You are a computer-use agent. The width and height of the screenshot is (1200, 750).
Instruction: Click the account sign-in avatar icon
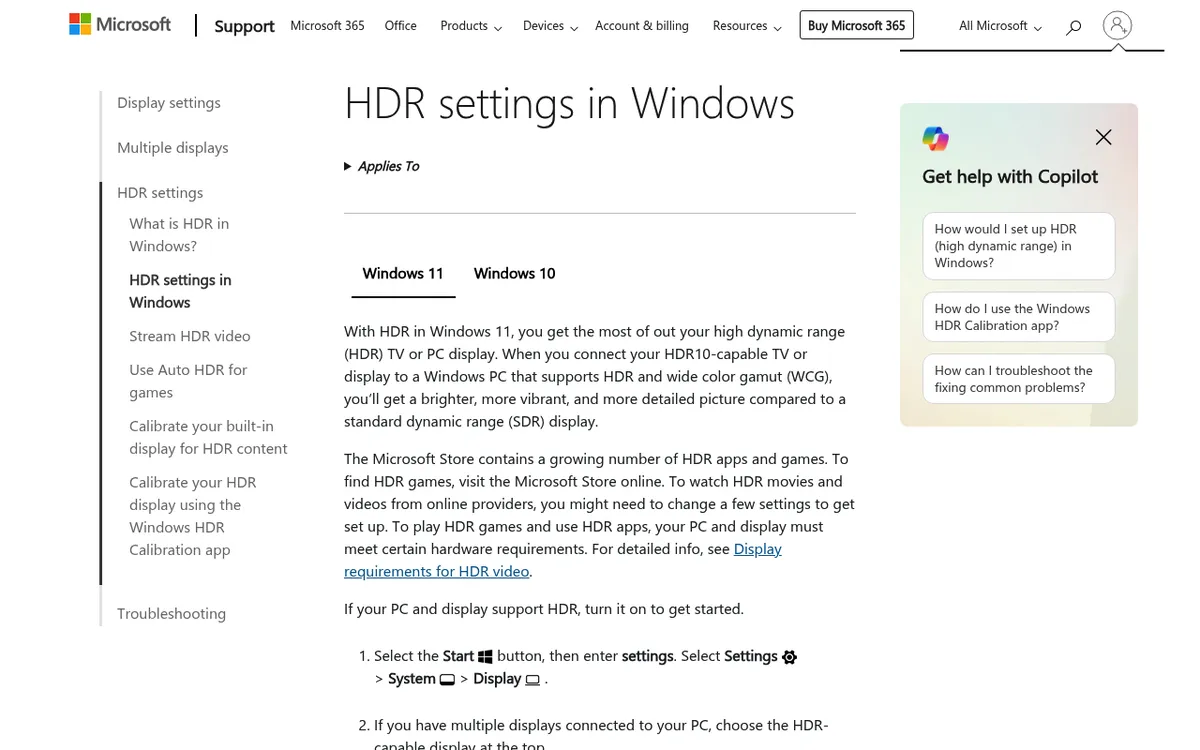pyautogui.click(x=1117, y=26)
